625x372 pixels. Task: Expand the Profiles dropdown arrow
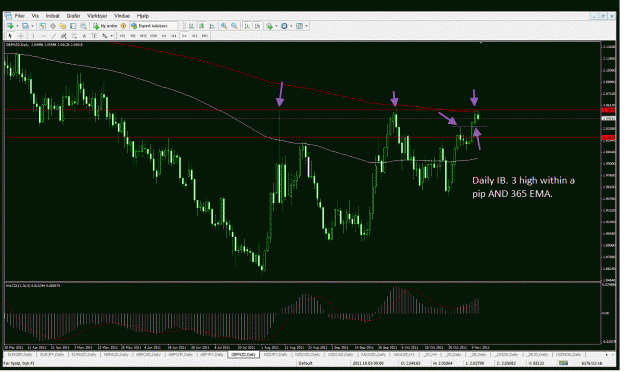point(32,26)
